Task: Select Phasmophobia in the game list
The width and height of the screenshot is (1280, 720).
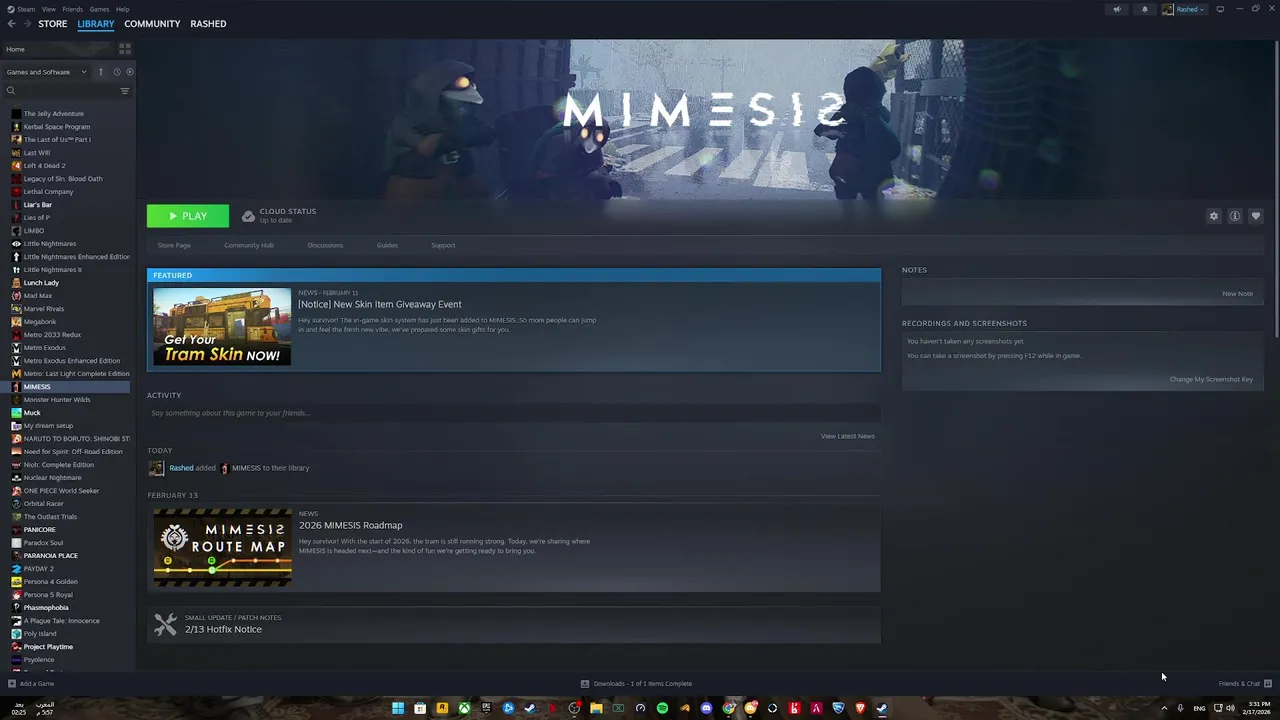Action: coord(46,608)
